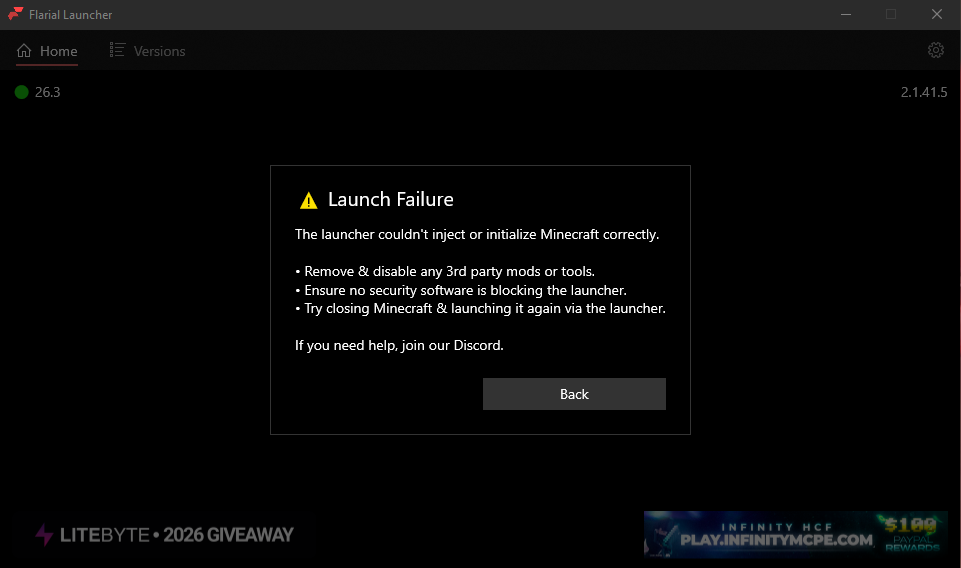Open the Litebyte 2026 Giveaway banner
This screenshot has height=568, width=961.
(164, 534)
